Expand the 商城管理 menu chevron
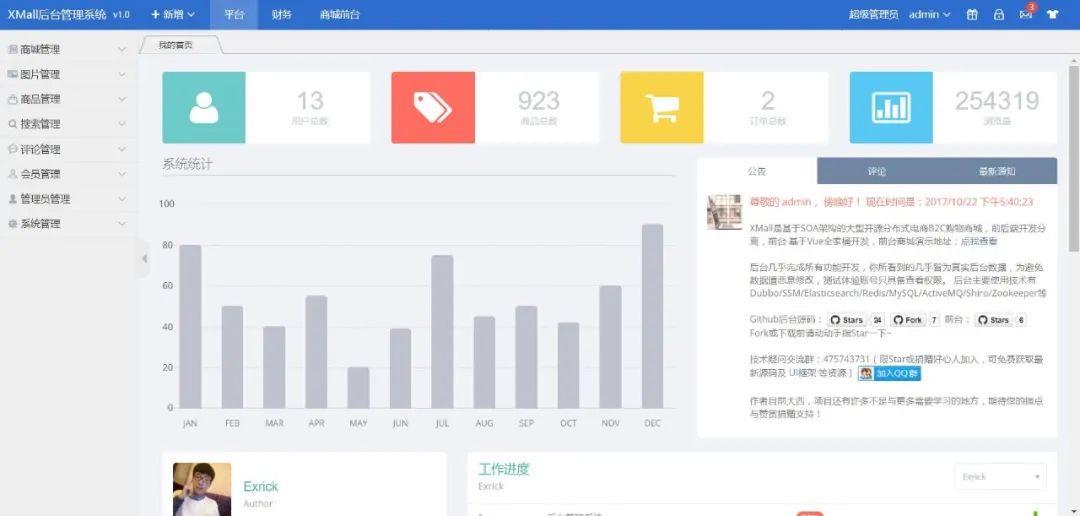Viewport: 1080px width, 516px height. [122, 50]
